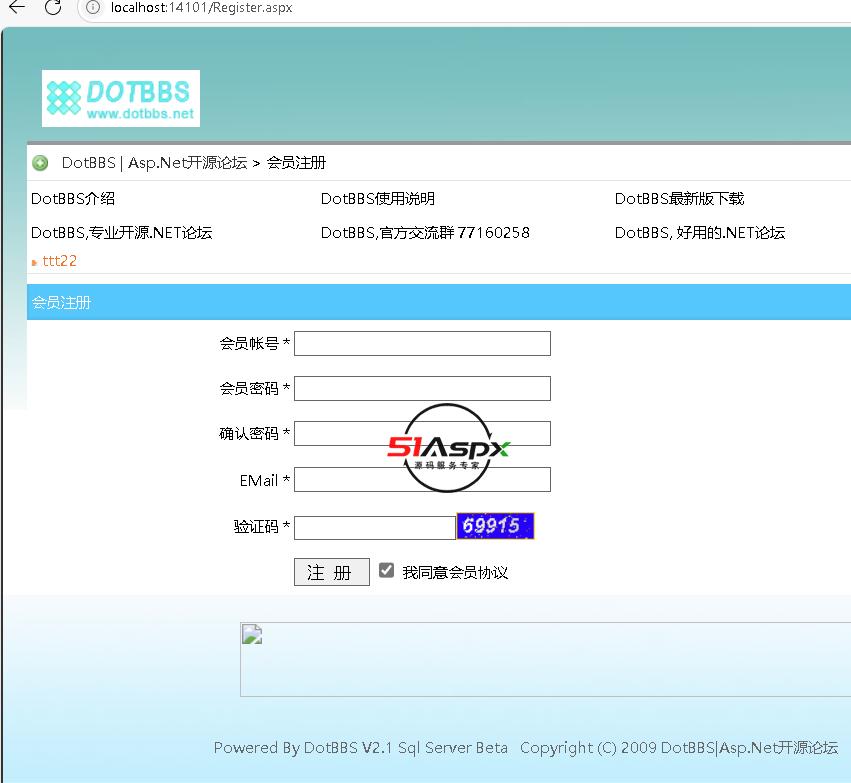Open the DotBBS最新版下载 link

point(679,199)
